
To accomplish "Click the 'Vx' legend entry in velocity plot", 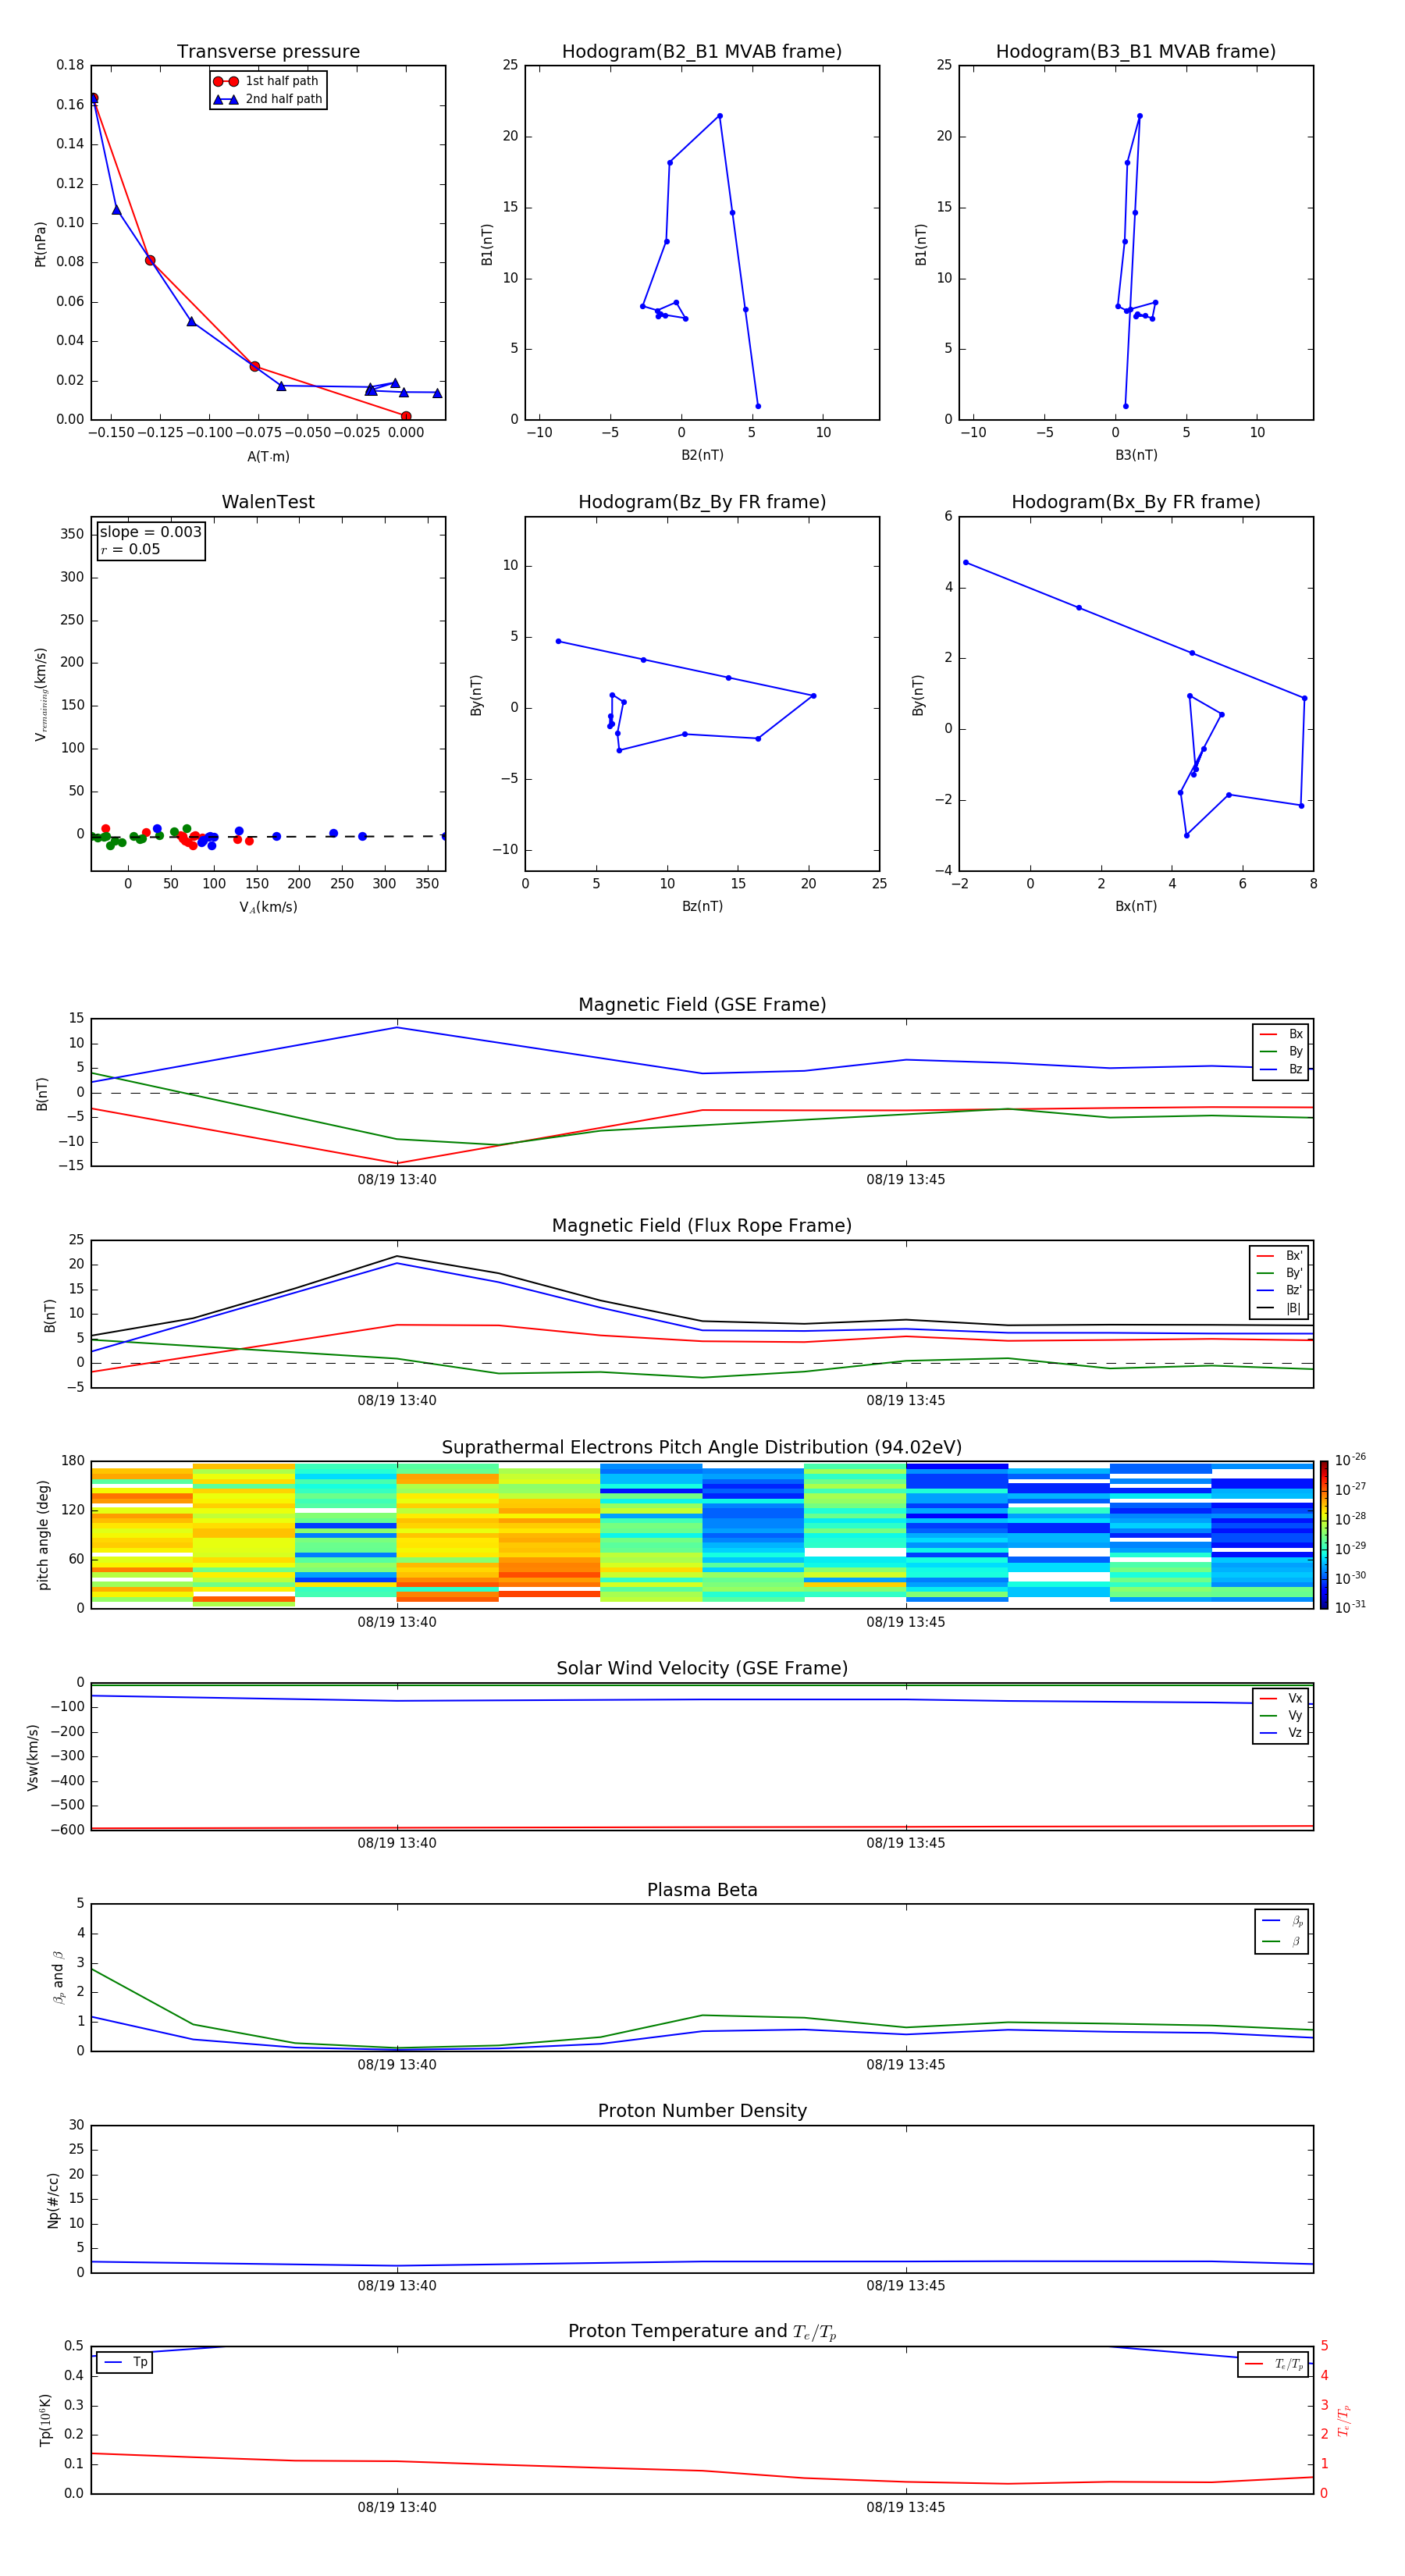I will pos(1281,1699).
